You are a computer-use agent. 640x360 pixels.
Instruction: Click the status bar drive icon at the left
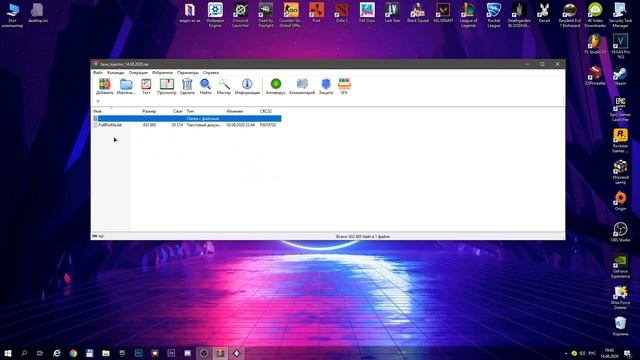tap(95, 236)
